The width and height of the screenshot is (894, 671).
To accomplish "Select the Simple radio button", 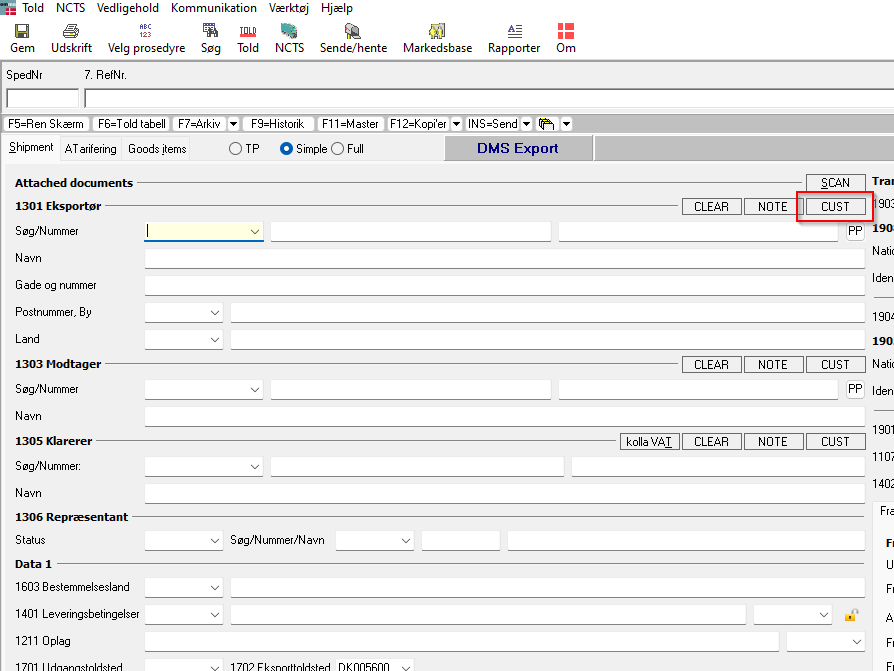I will tap(287, 149).
